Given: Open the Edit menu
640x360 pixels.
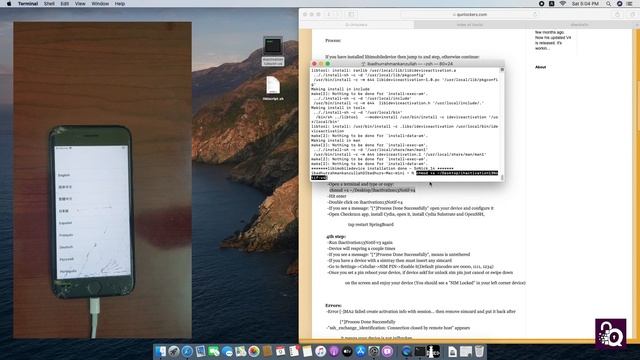Looking at the screenshot, I should pos(64,4).
